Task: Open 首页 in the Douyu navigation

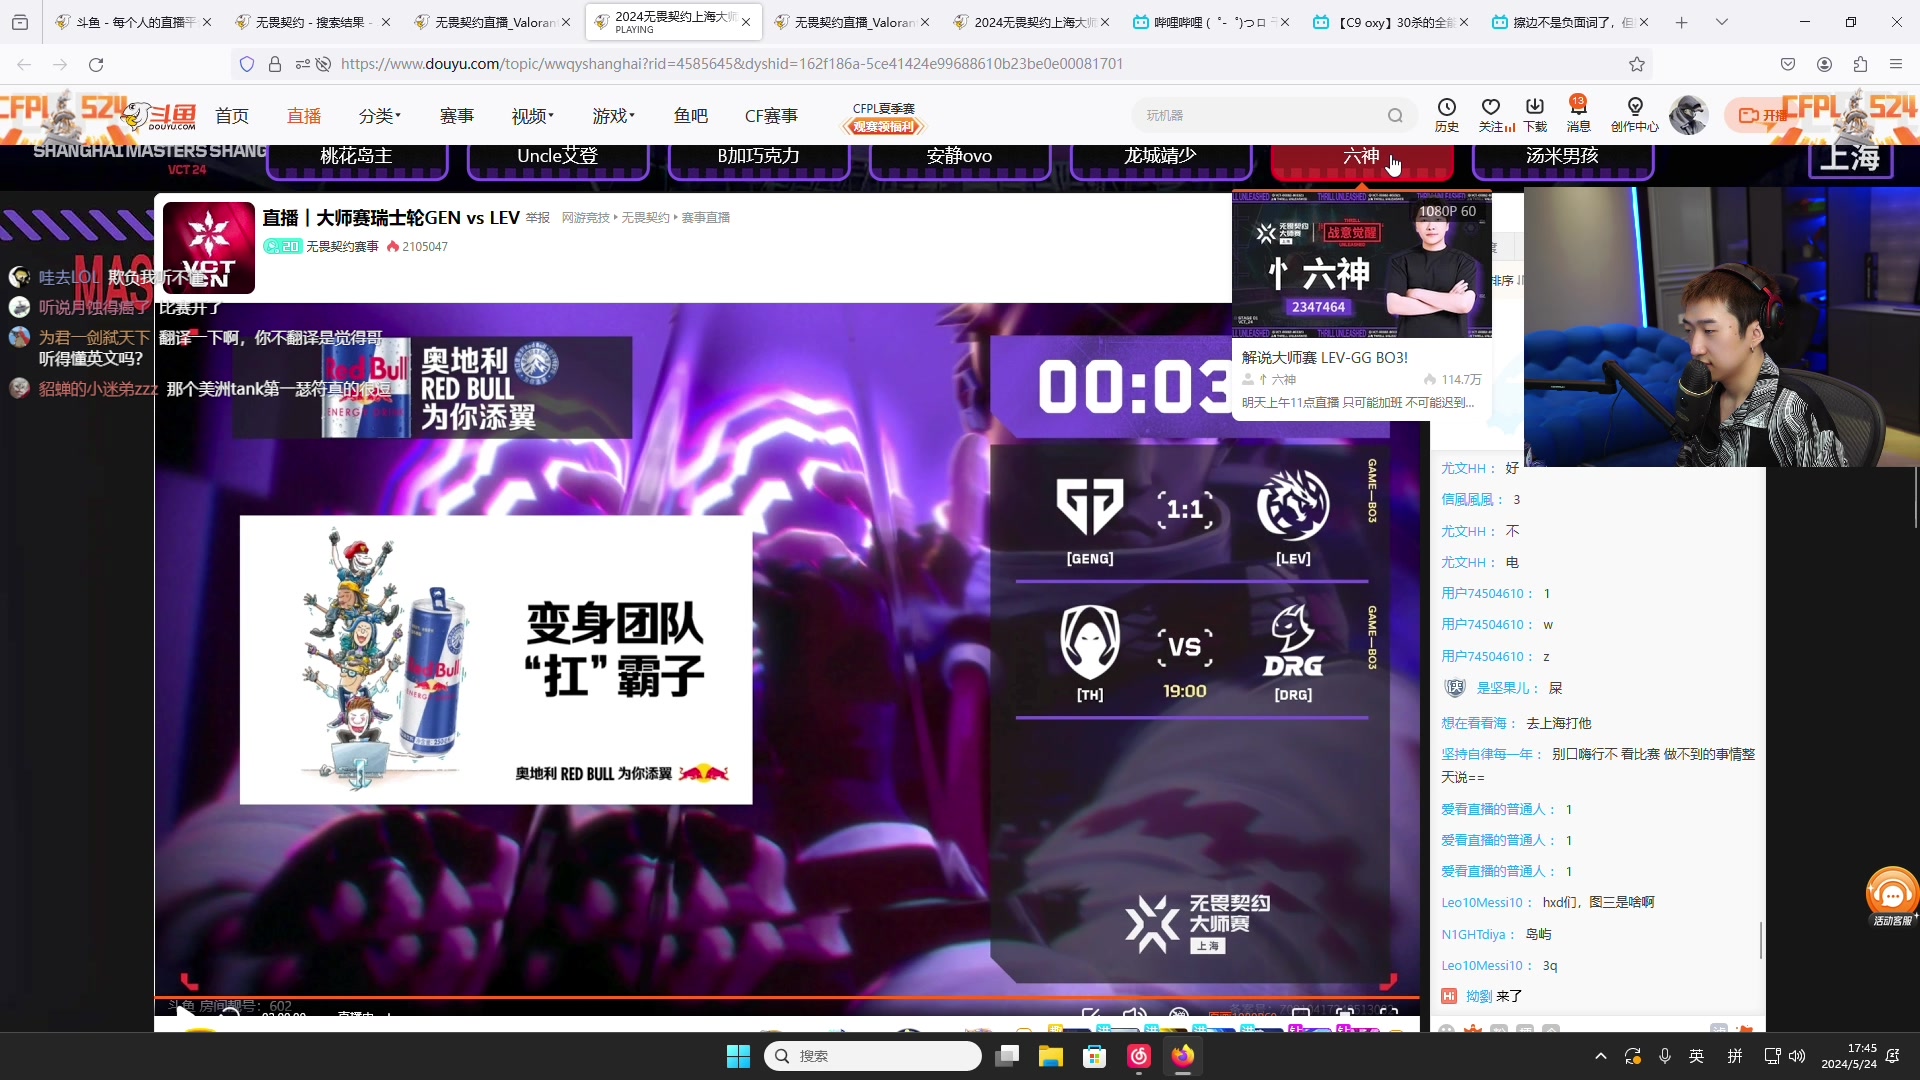Action: point(232,116)
